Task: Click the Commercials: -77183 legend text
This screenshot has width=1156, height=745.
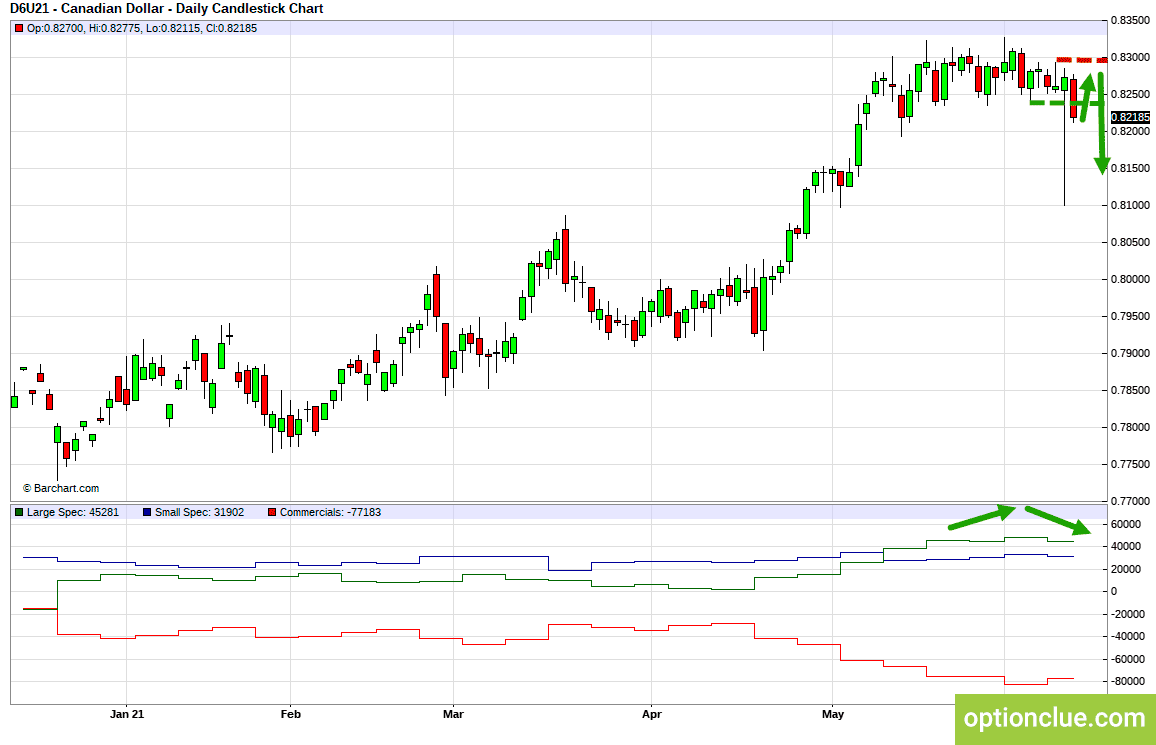Action: (330, 512)
